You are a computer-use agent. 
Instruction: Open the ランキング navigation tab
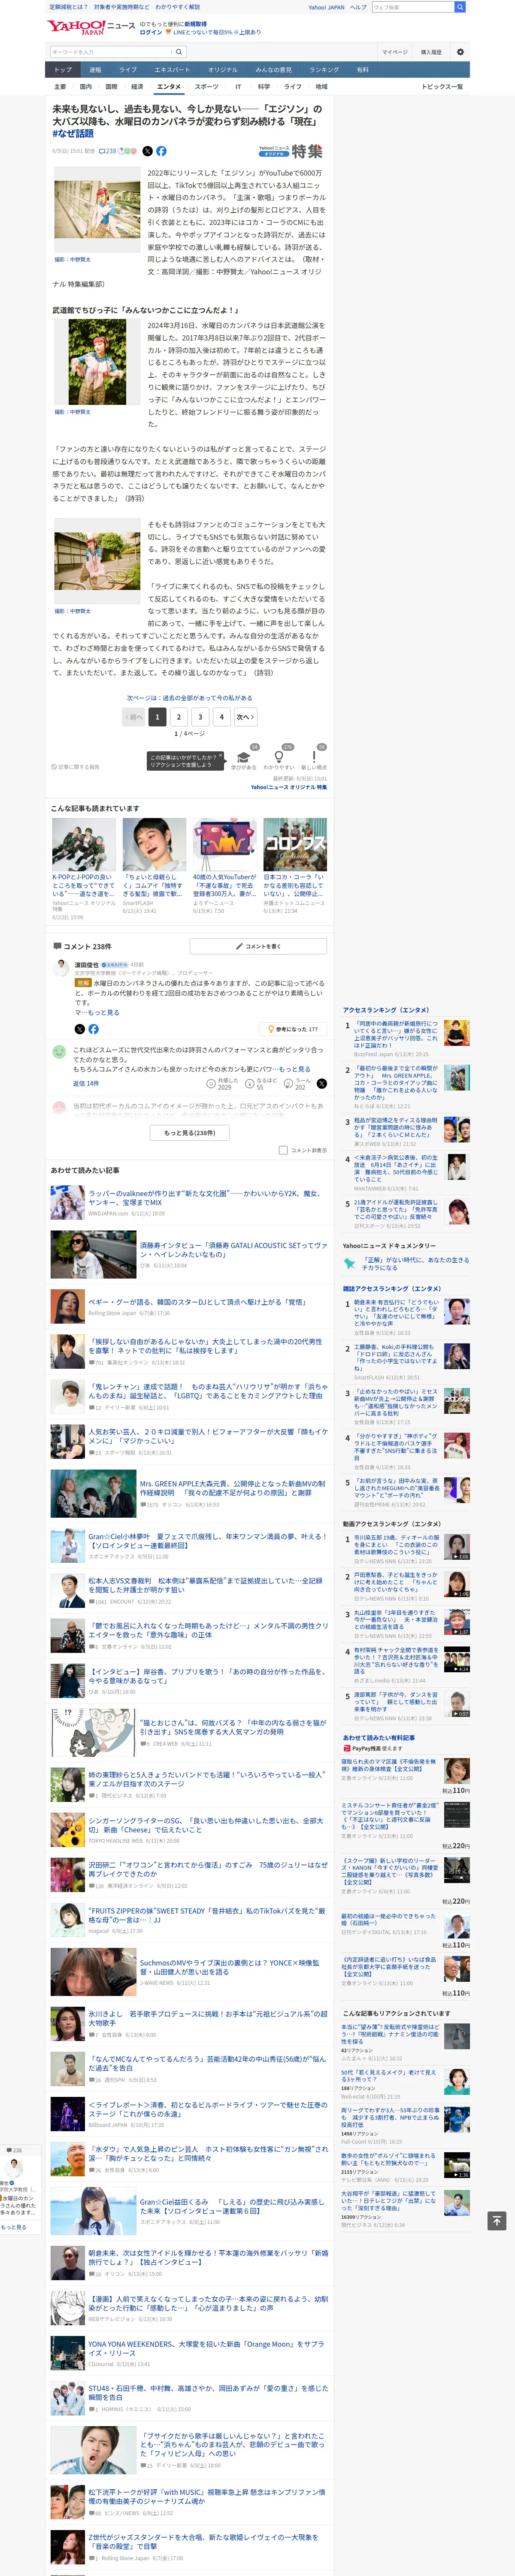323,70
